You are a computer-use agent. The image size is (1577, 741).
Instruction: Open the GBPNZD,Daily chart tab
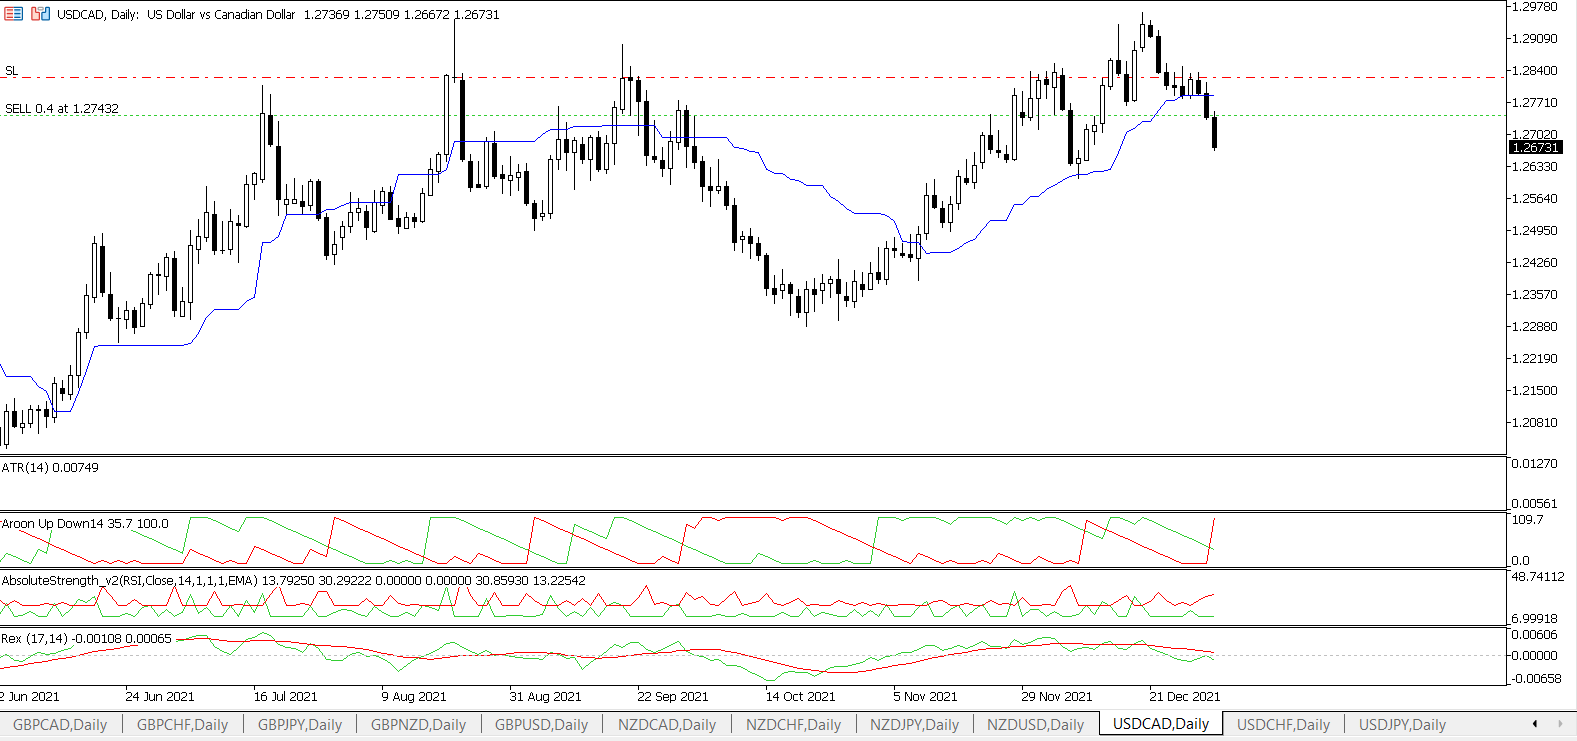(418, 725)
